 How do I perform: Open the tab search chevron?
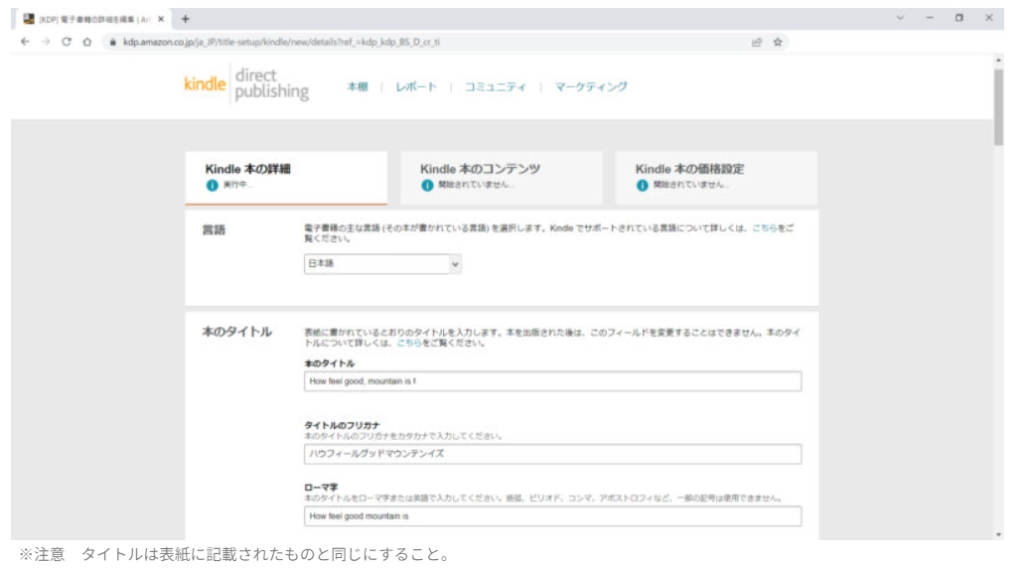pyautogui.click(x=901, y=18)
